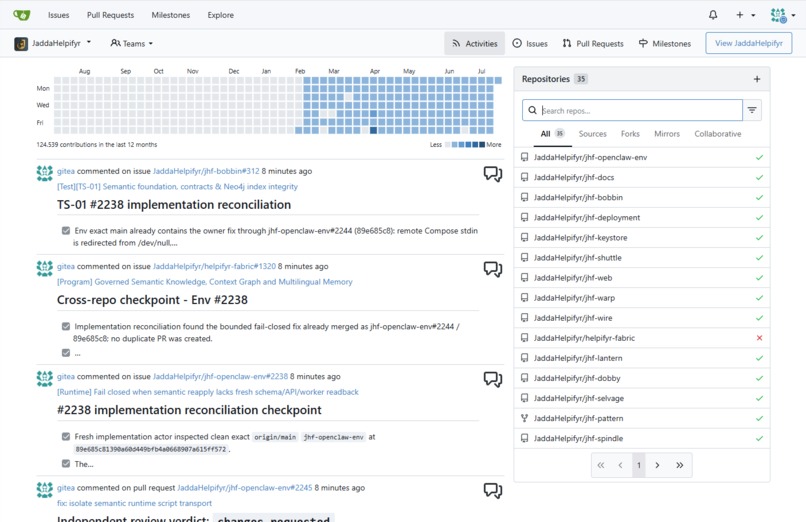Click comment icon for jhf-bobbin#312 activity
This screenshot has height=522, width=806.
coord(492,174)
